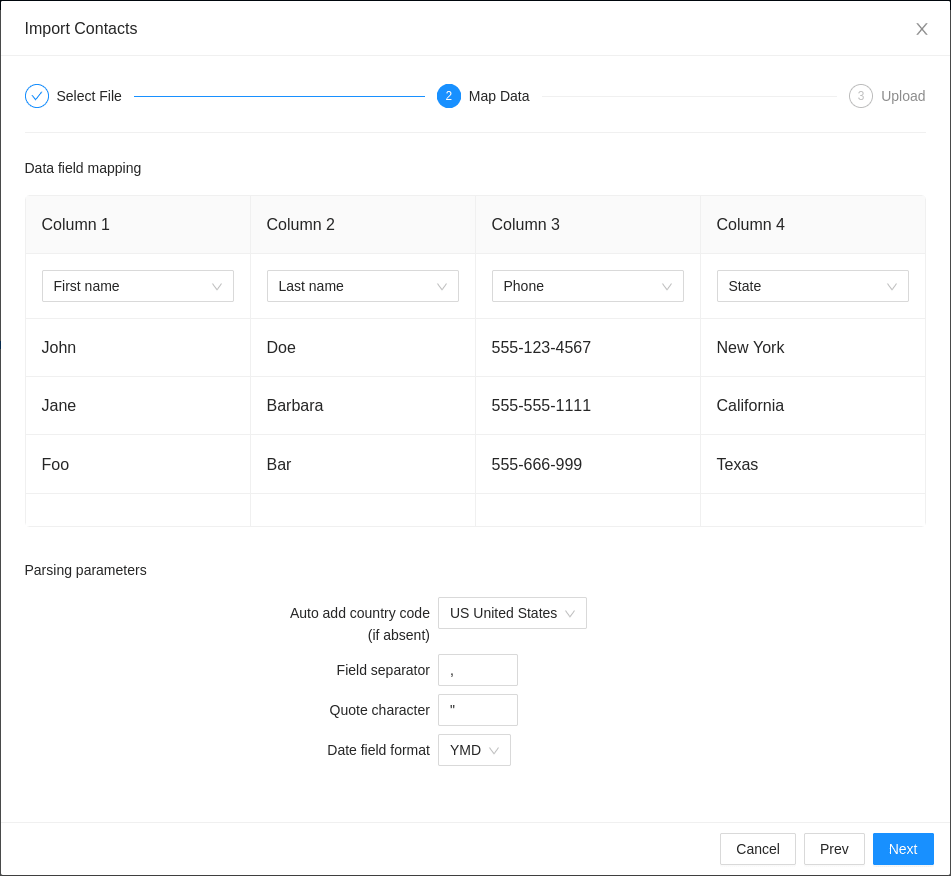Select the Upload step label
The width and height of the screenshot is (951, 876).
[x=902, y=96]
